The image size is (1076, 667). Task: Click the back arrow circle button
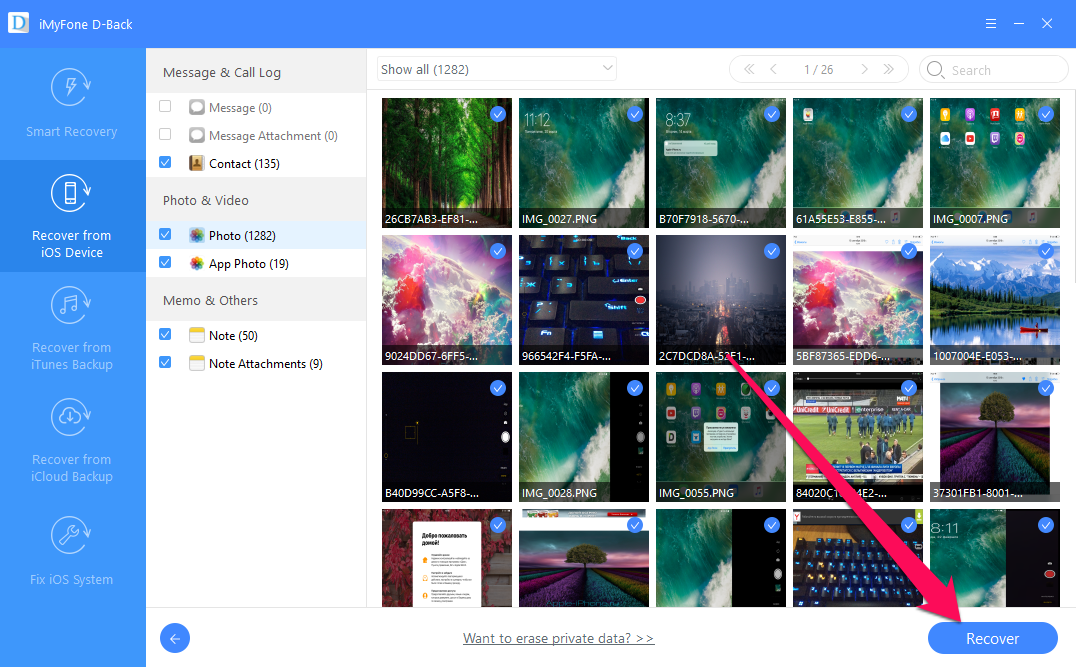point(175,638)
